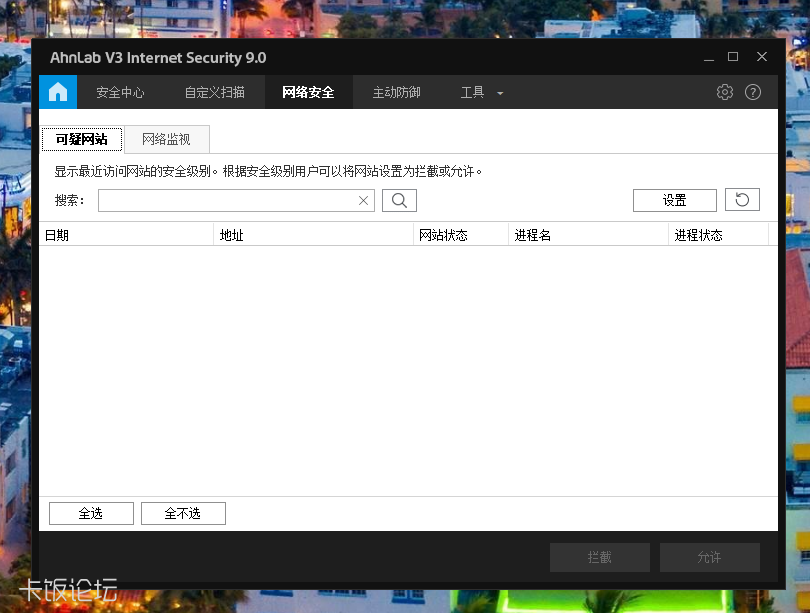Image resolution: width=810 pixels, height=613 pixels.
Task: Open the 设置 button above the list
Action: [674, 200]
